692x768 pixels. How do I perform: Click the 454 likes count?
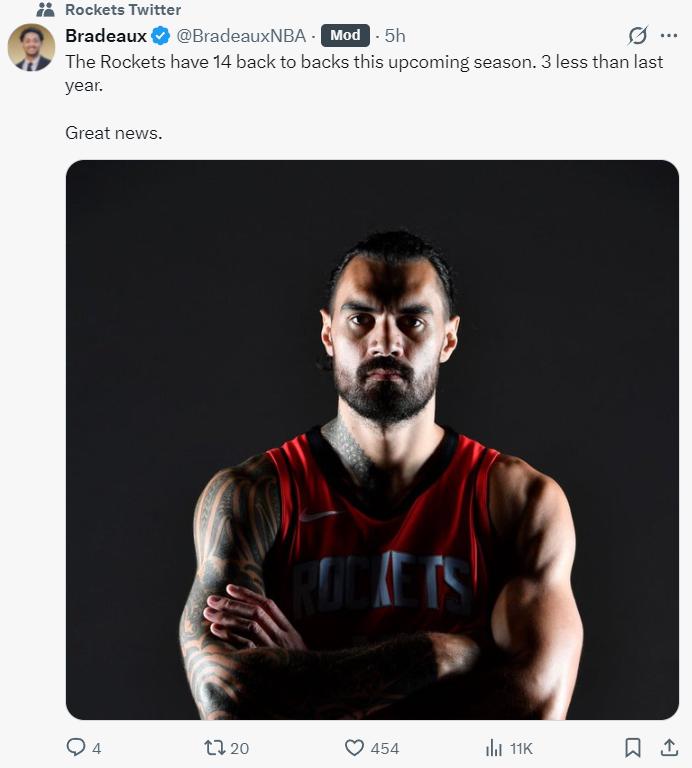(x=385, y=749)
